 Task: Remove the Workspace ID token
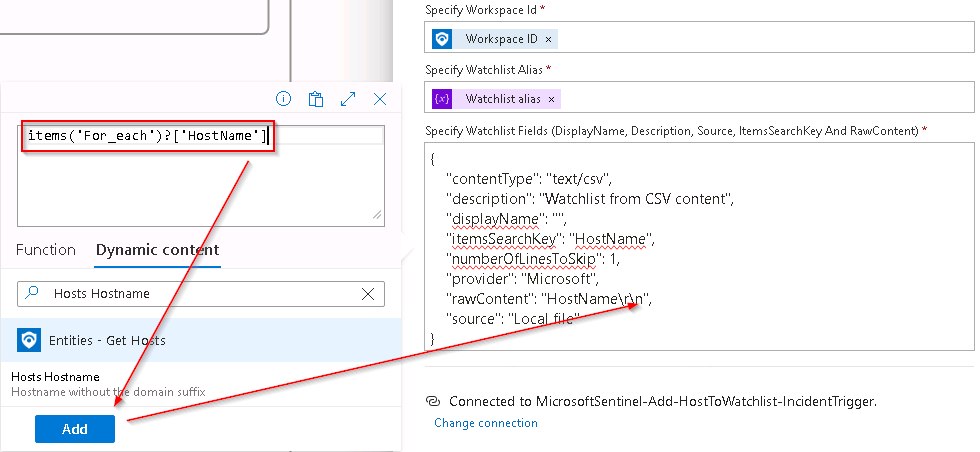[x=548, y=39]
